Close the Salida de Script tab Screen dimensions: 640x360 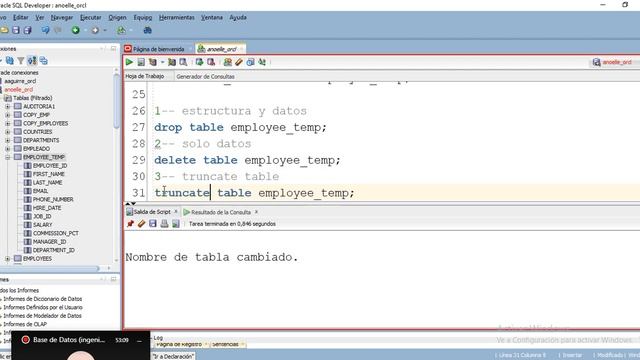(176, 212)
